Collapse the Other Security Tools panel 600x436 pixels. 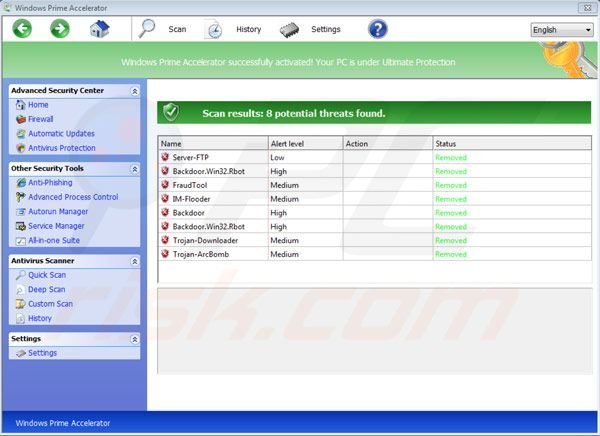coord(135,169)
